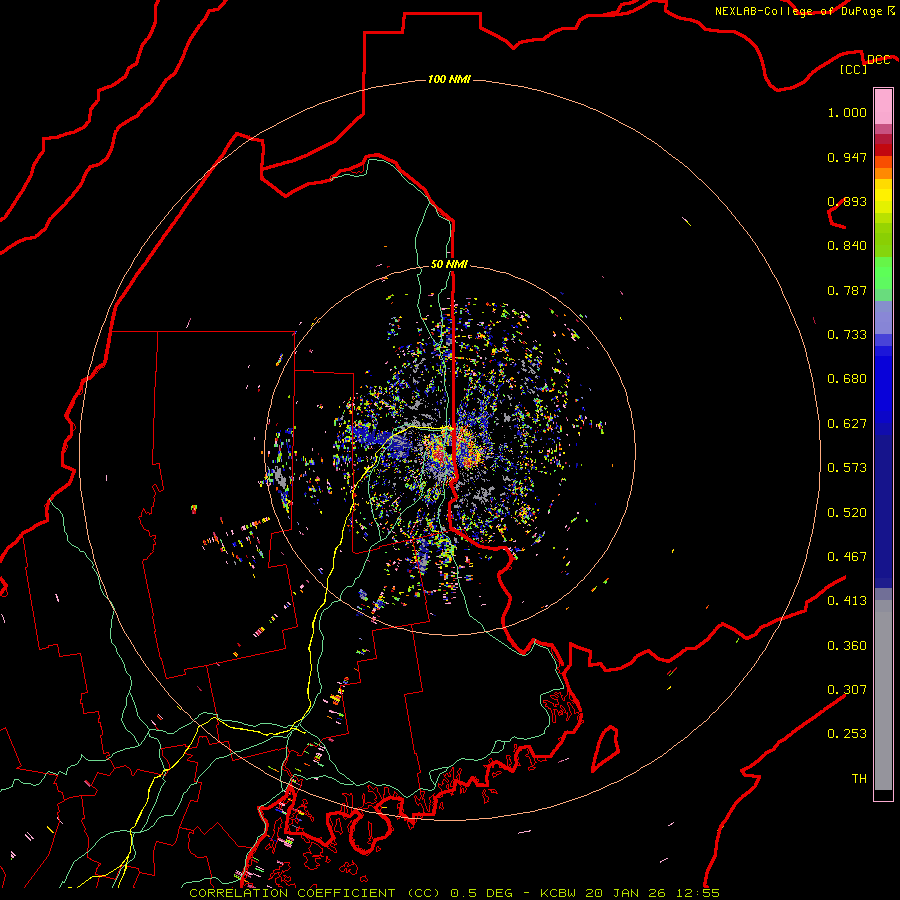900x900 pixels.
Task: Click the 50 NMI range ring label
Action: click(x=449, y=264)
